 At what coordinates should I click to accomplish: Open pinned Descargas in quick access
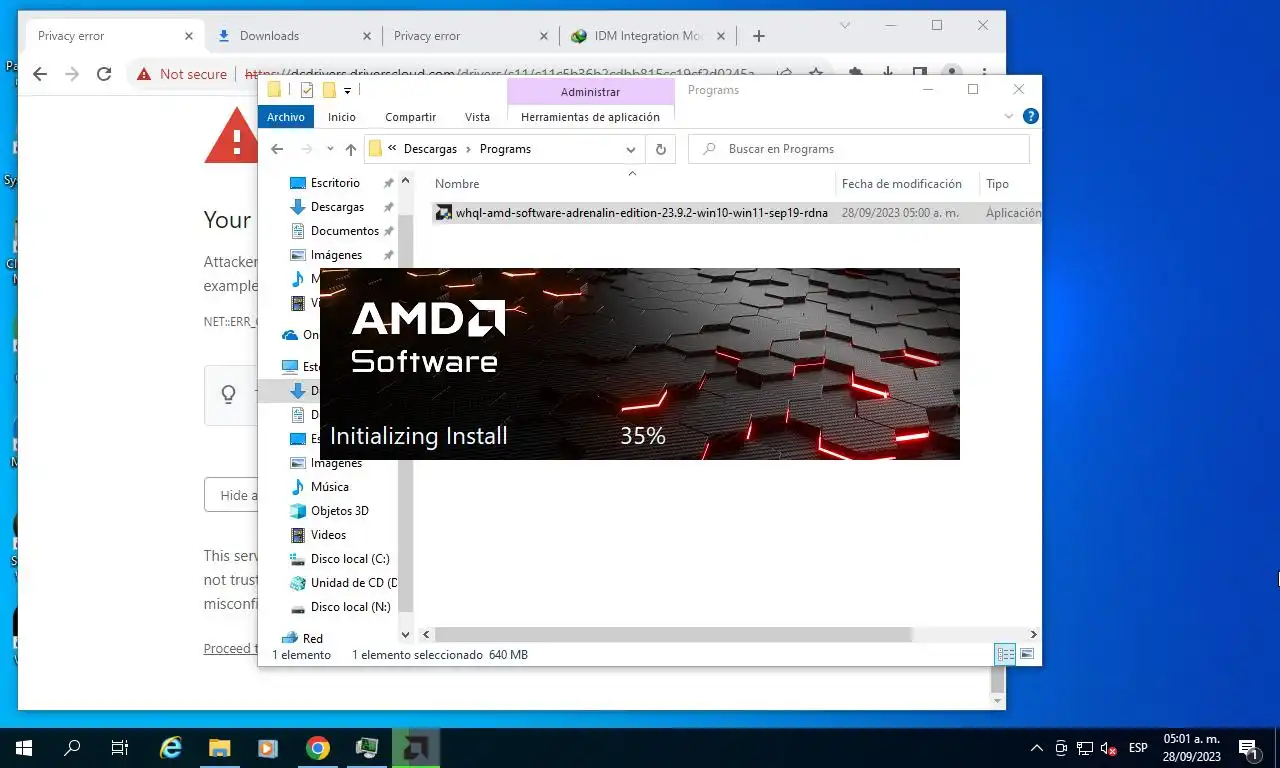point(337,207)
